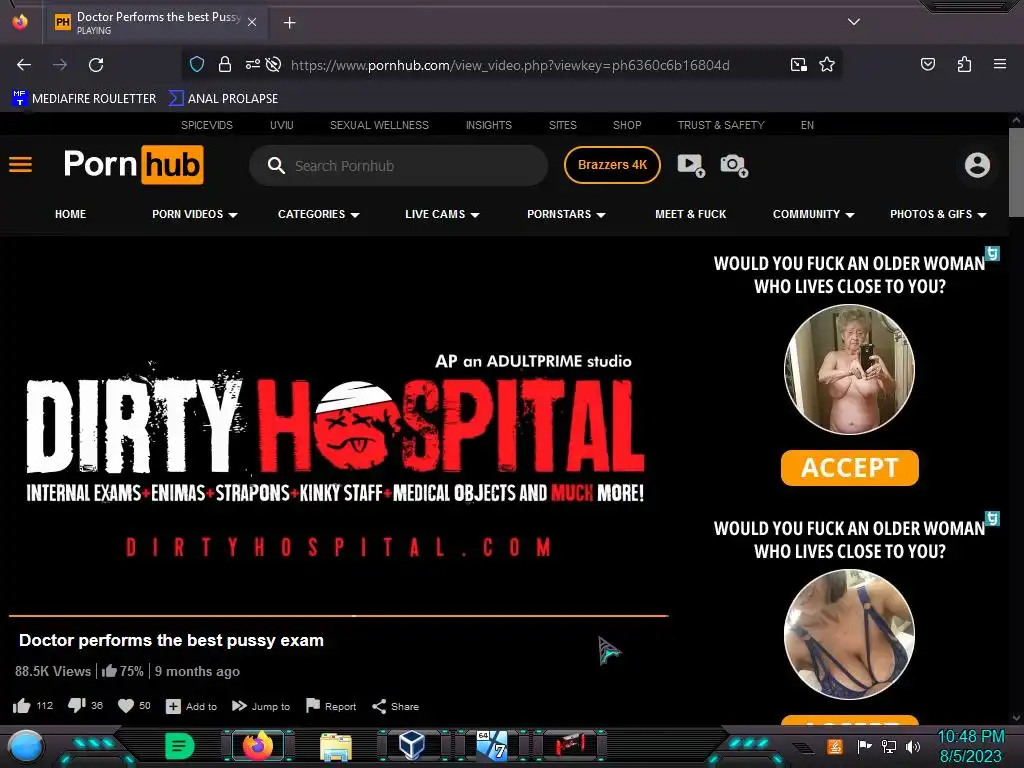The image size is (1024, 768).
Task: Open the user account avatar menu
Action: coord(977,165)
